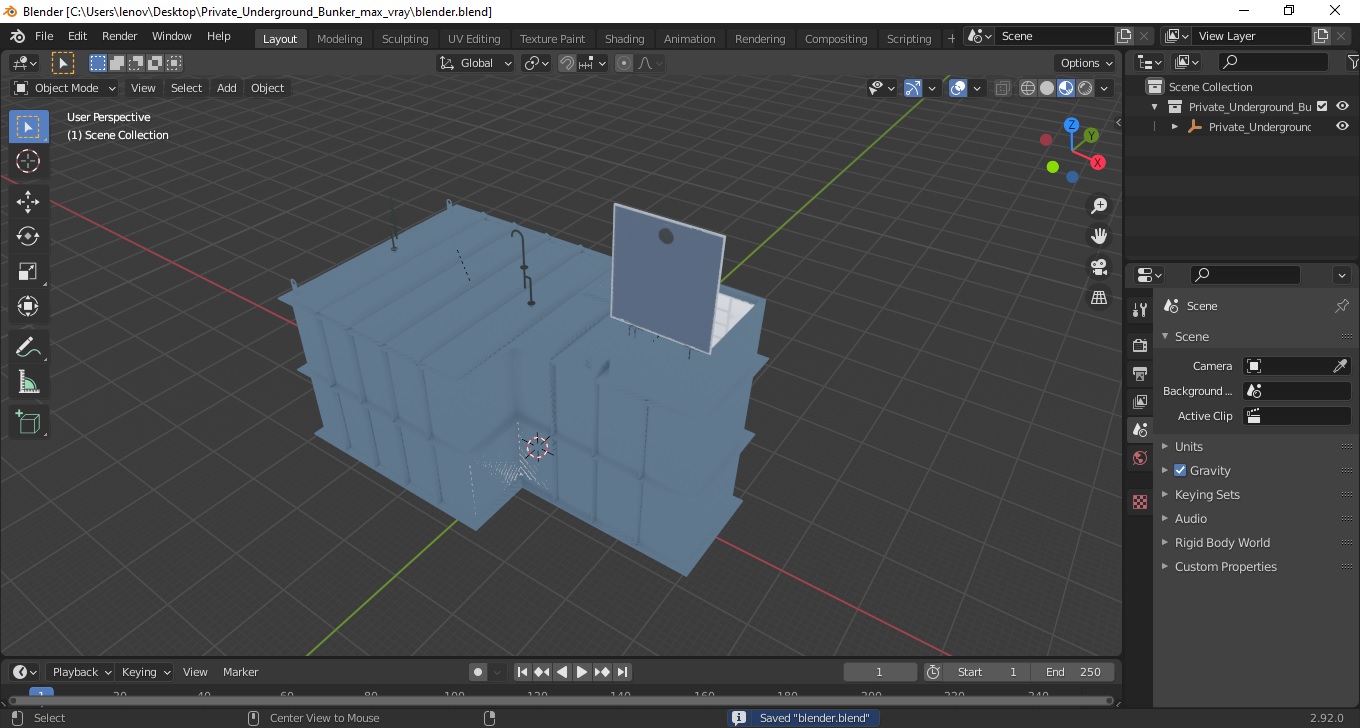Jump to the end frame

622,672
